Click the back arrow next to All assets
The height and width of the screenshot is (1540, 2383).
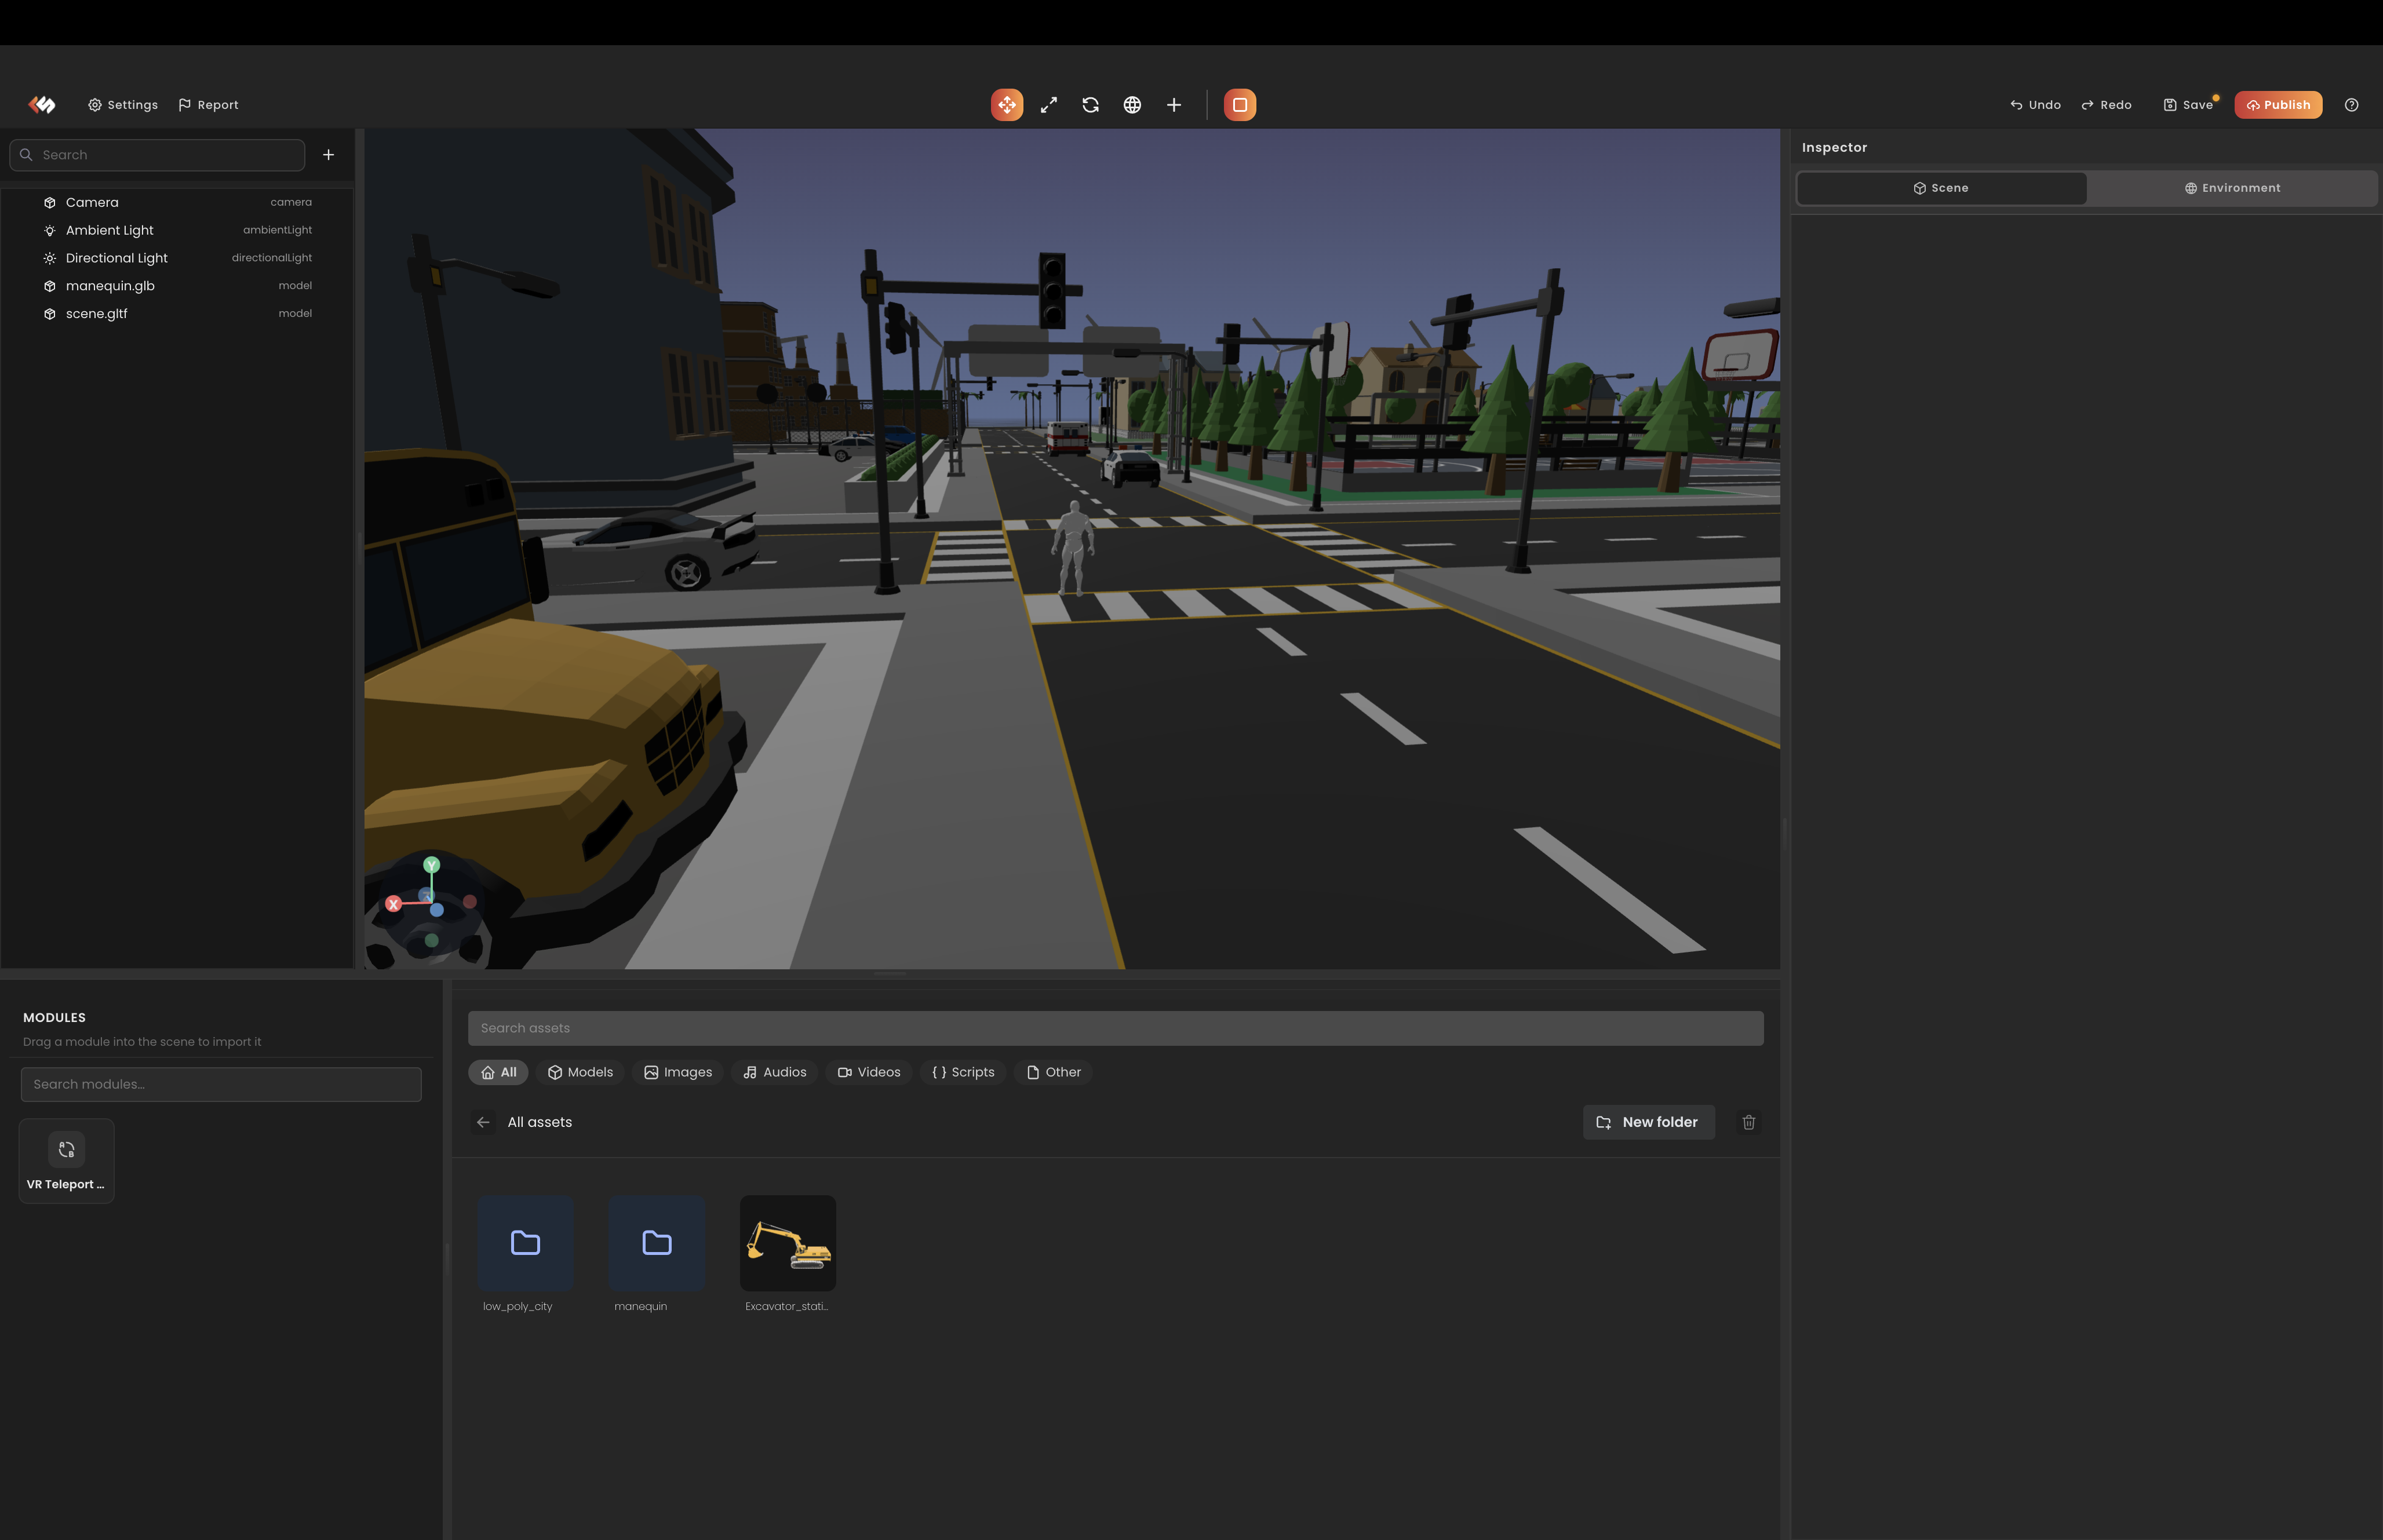click(x=484, y=1121)
